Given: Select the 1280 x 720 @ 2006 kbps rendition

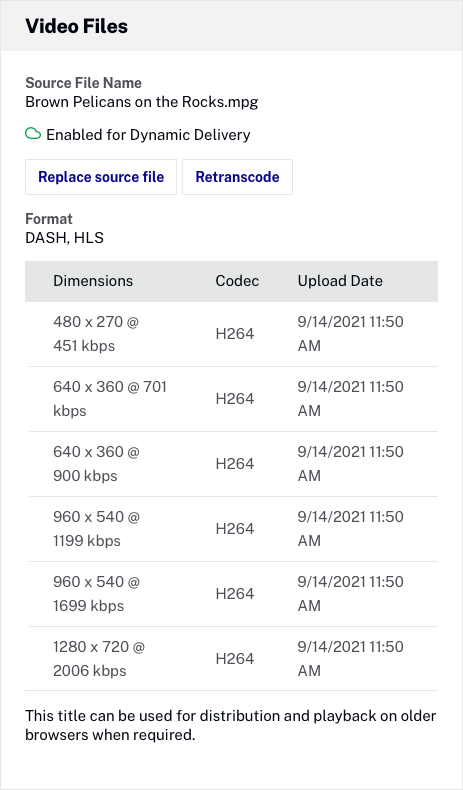Looking at the screenshot, I should tap(233, 659).
